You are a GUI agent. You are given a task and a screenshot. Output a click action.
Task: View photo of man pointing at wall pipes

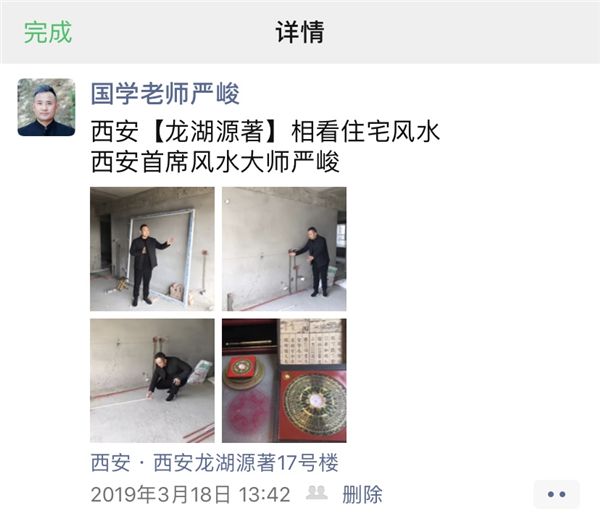click(284, 249)
